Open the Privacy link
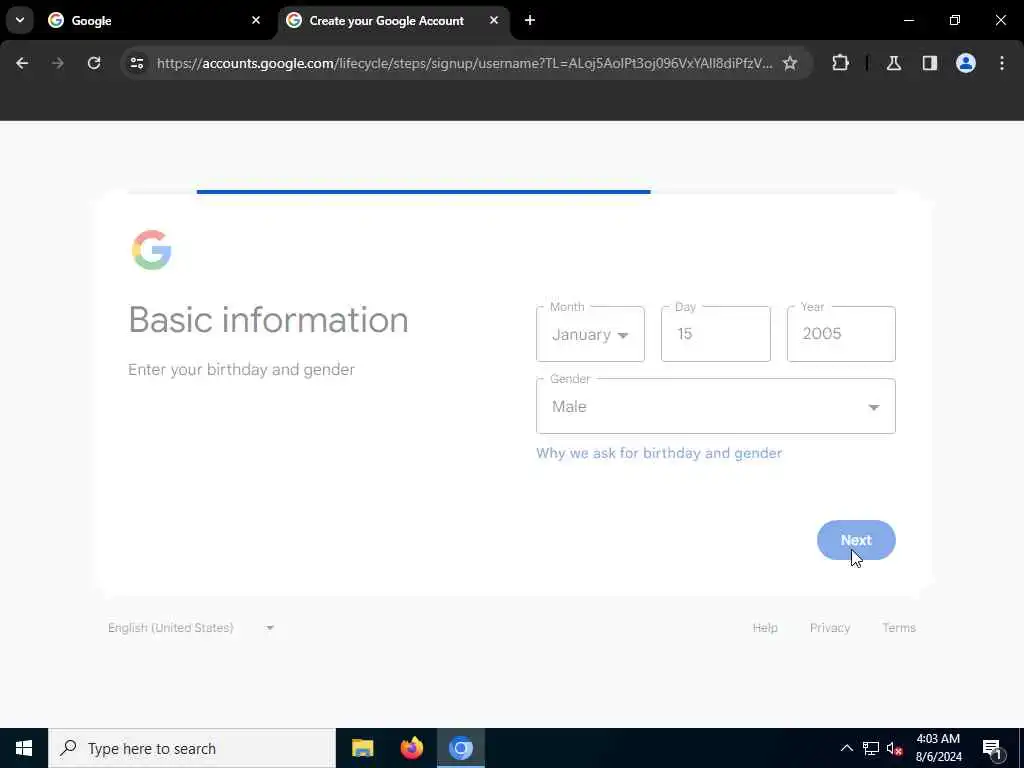 click(x=830, y=628)
